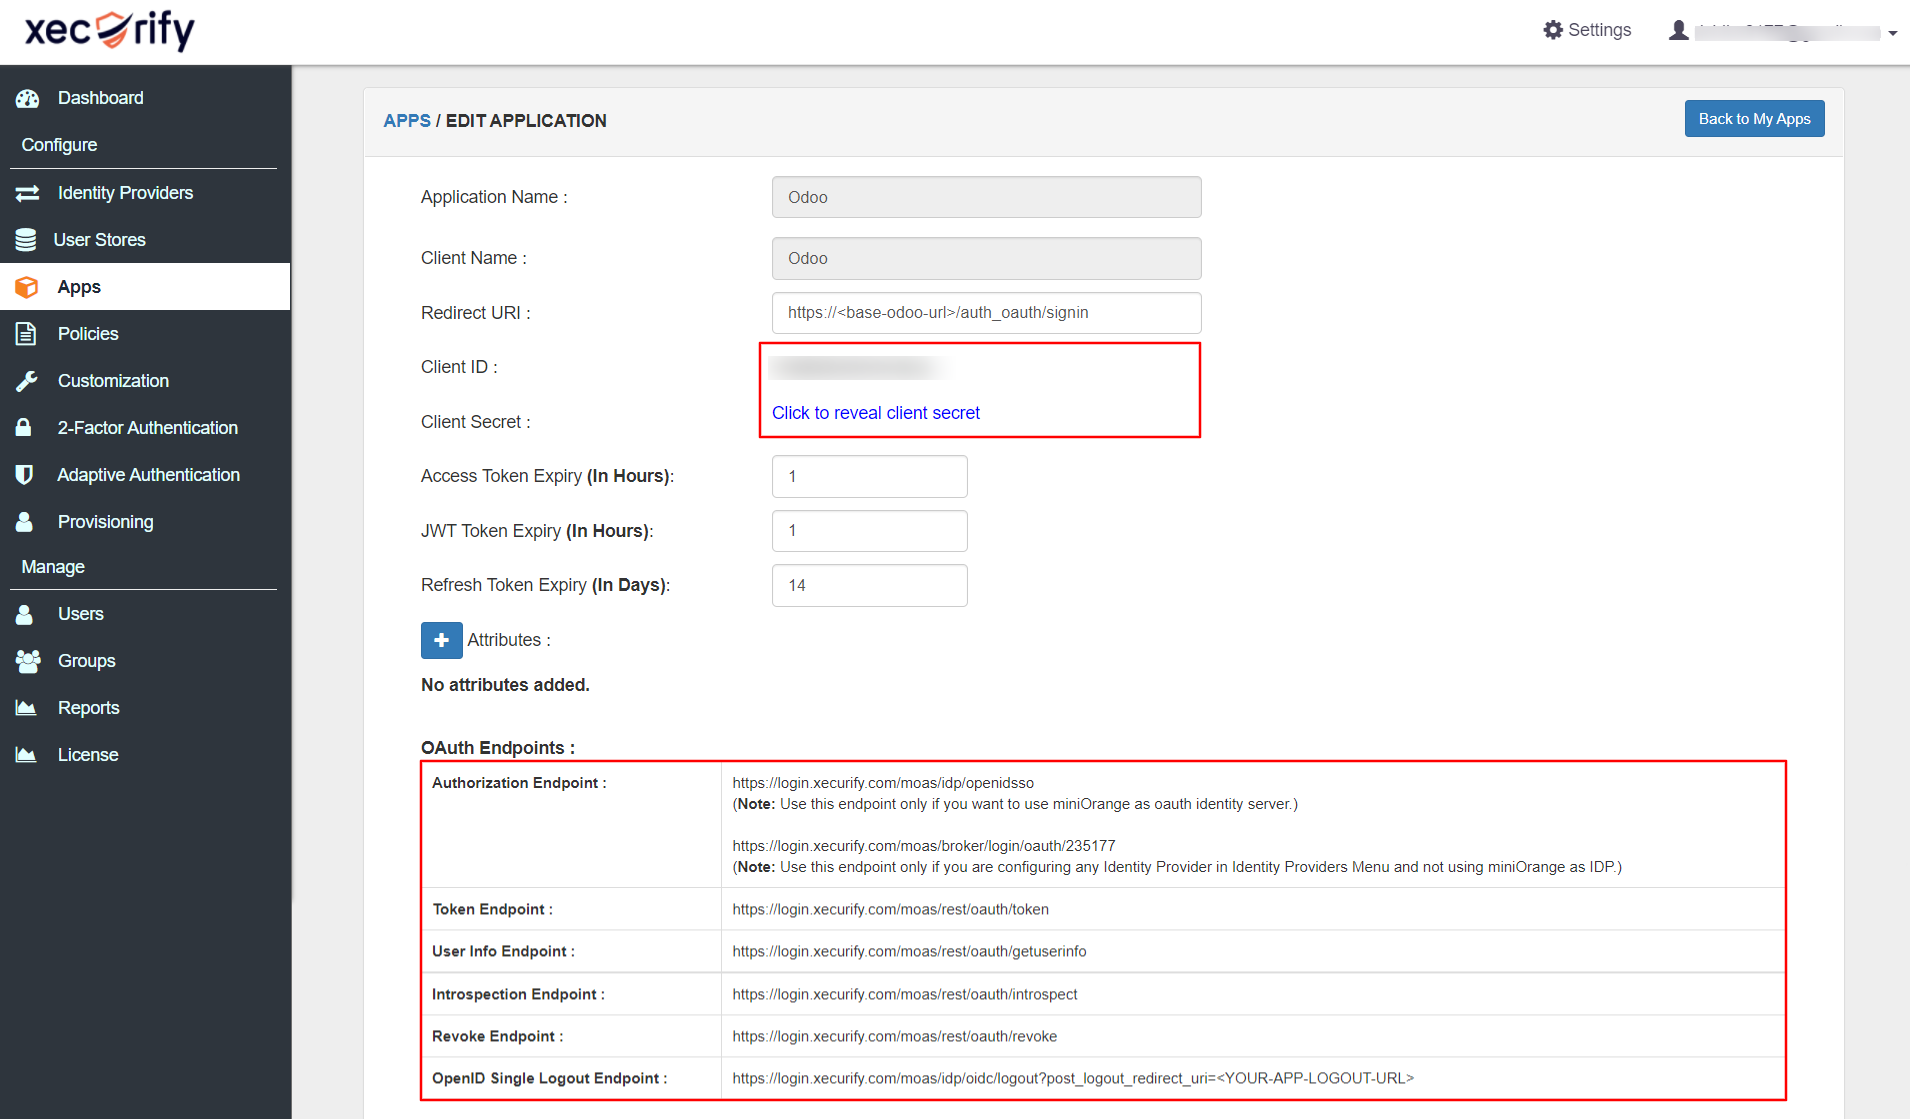Click the Identity Providers arrows icon
Viewport: 1910px width, 1119px height.
tap(27, 193)
